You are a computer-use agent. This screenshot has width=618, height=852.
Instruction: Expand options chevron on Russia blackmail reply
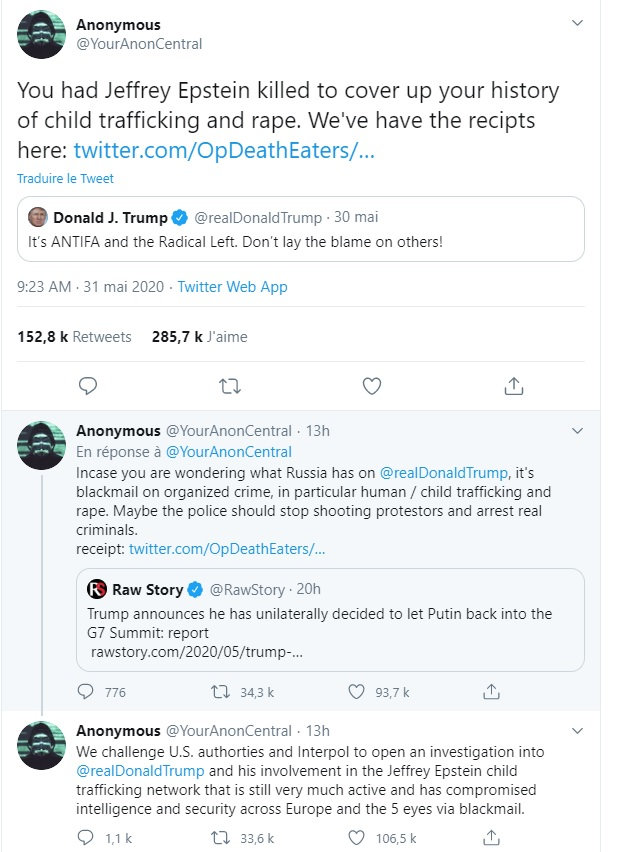click(x=577, y=430)
